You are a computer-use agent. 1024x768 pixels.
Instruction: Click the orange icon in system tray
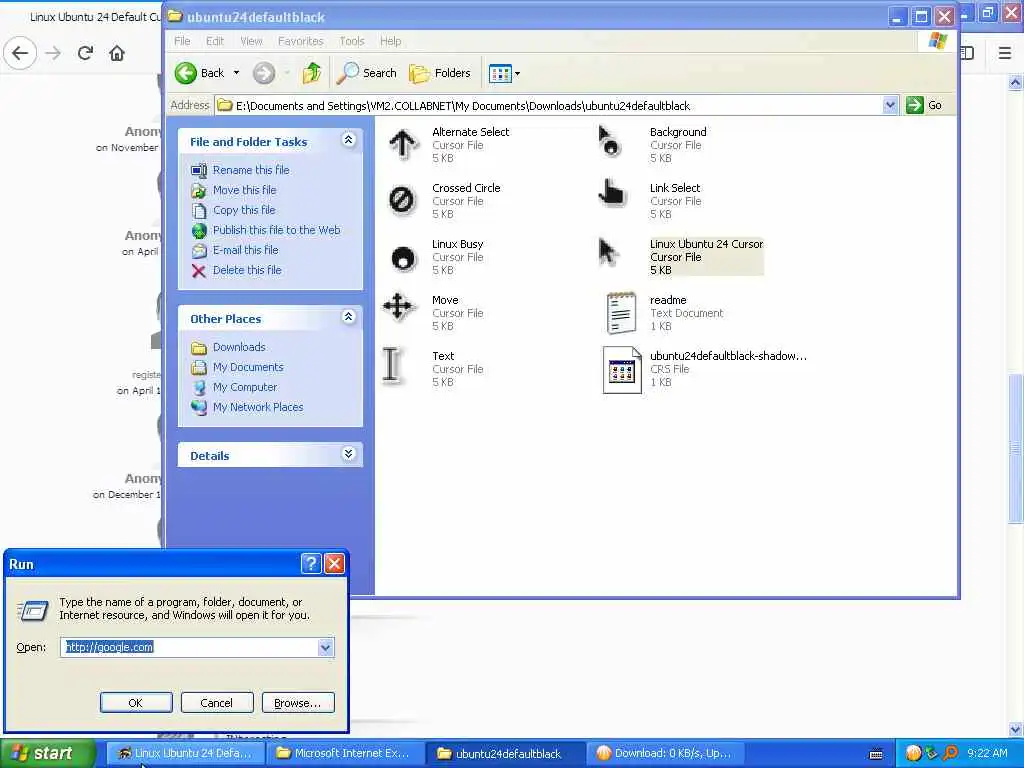[914, 753]
